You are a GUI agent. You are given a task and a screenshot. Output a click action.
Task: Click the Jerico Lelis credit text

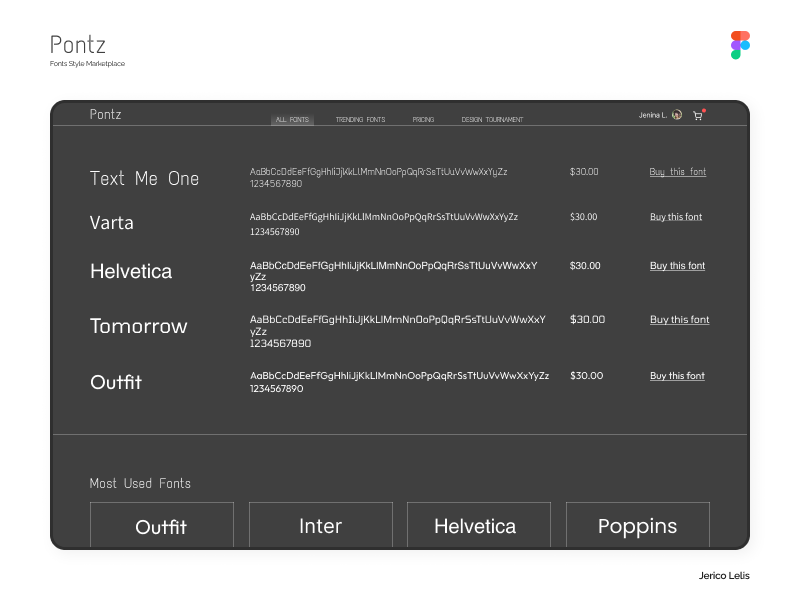coord(723,576)
